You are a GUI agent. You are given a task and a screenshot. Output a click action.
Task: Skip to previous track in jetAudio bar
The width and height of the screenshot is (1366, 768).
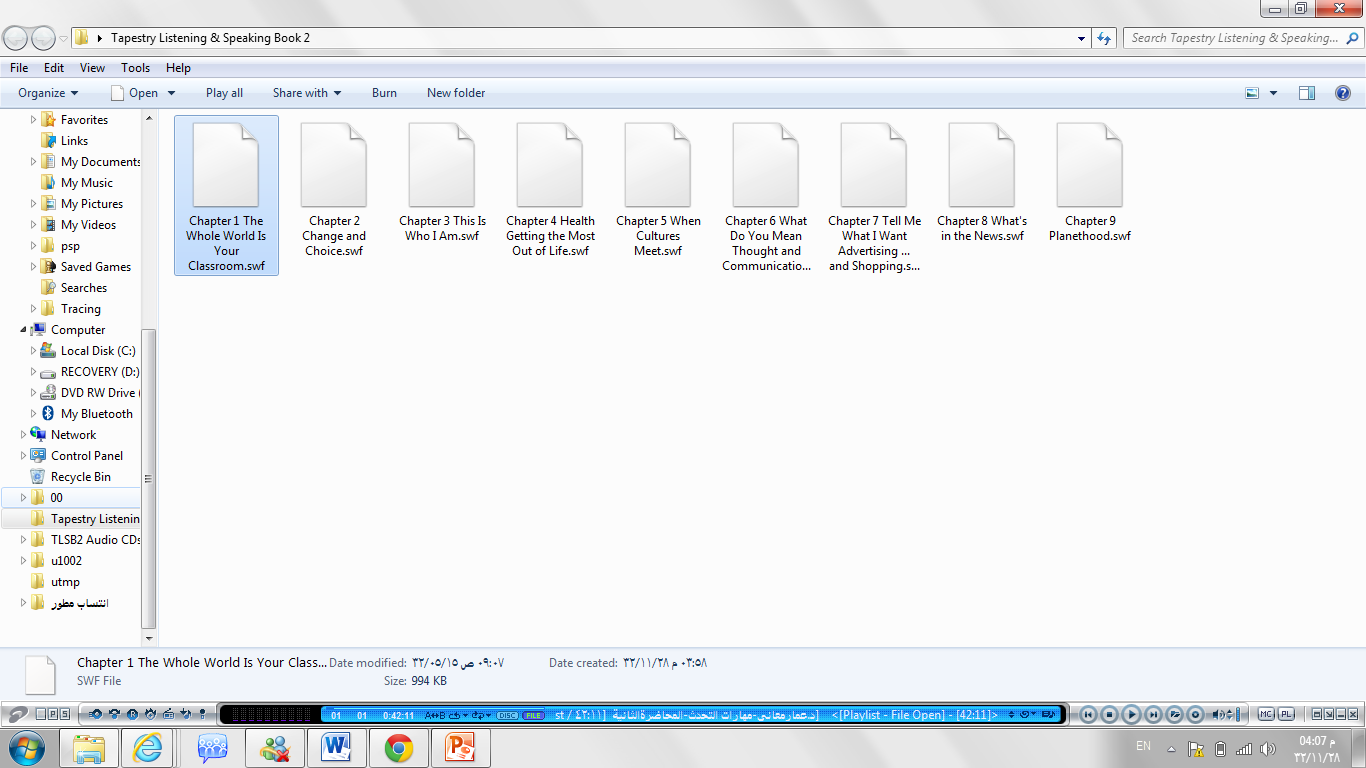click(x=1087, y=714)
